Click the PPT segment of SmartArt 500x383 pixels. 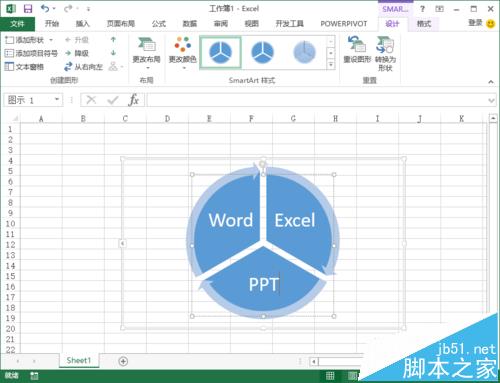263,284
